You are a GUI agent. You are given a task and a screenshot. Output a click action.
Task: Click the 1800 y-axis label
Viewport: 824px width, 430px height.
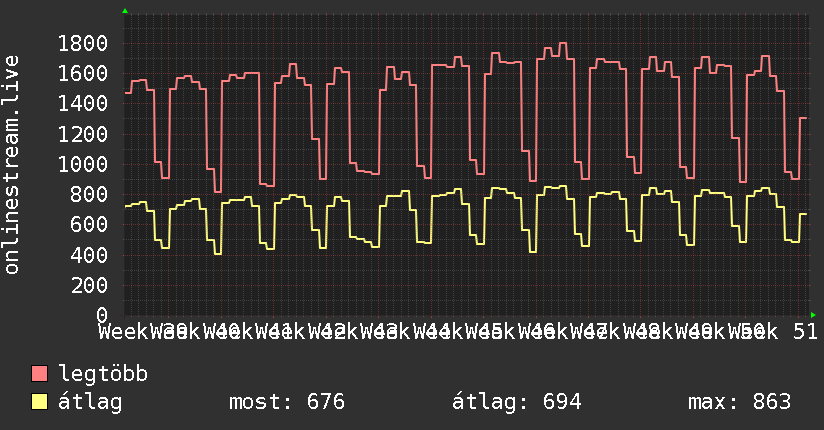(x=83, y=43)
